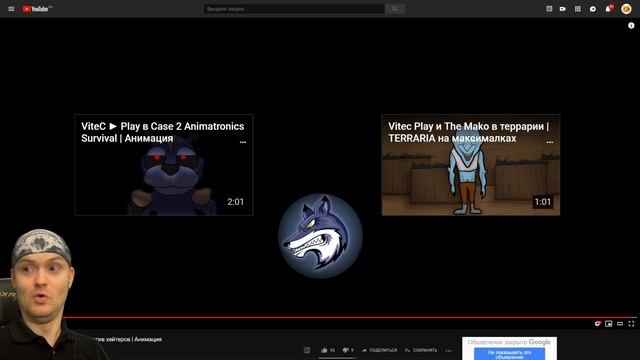Open options dots on the TERRARIA card
This screenshot has width=640, height=360.
point(550,142)
